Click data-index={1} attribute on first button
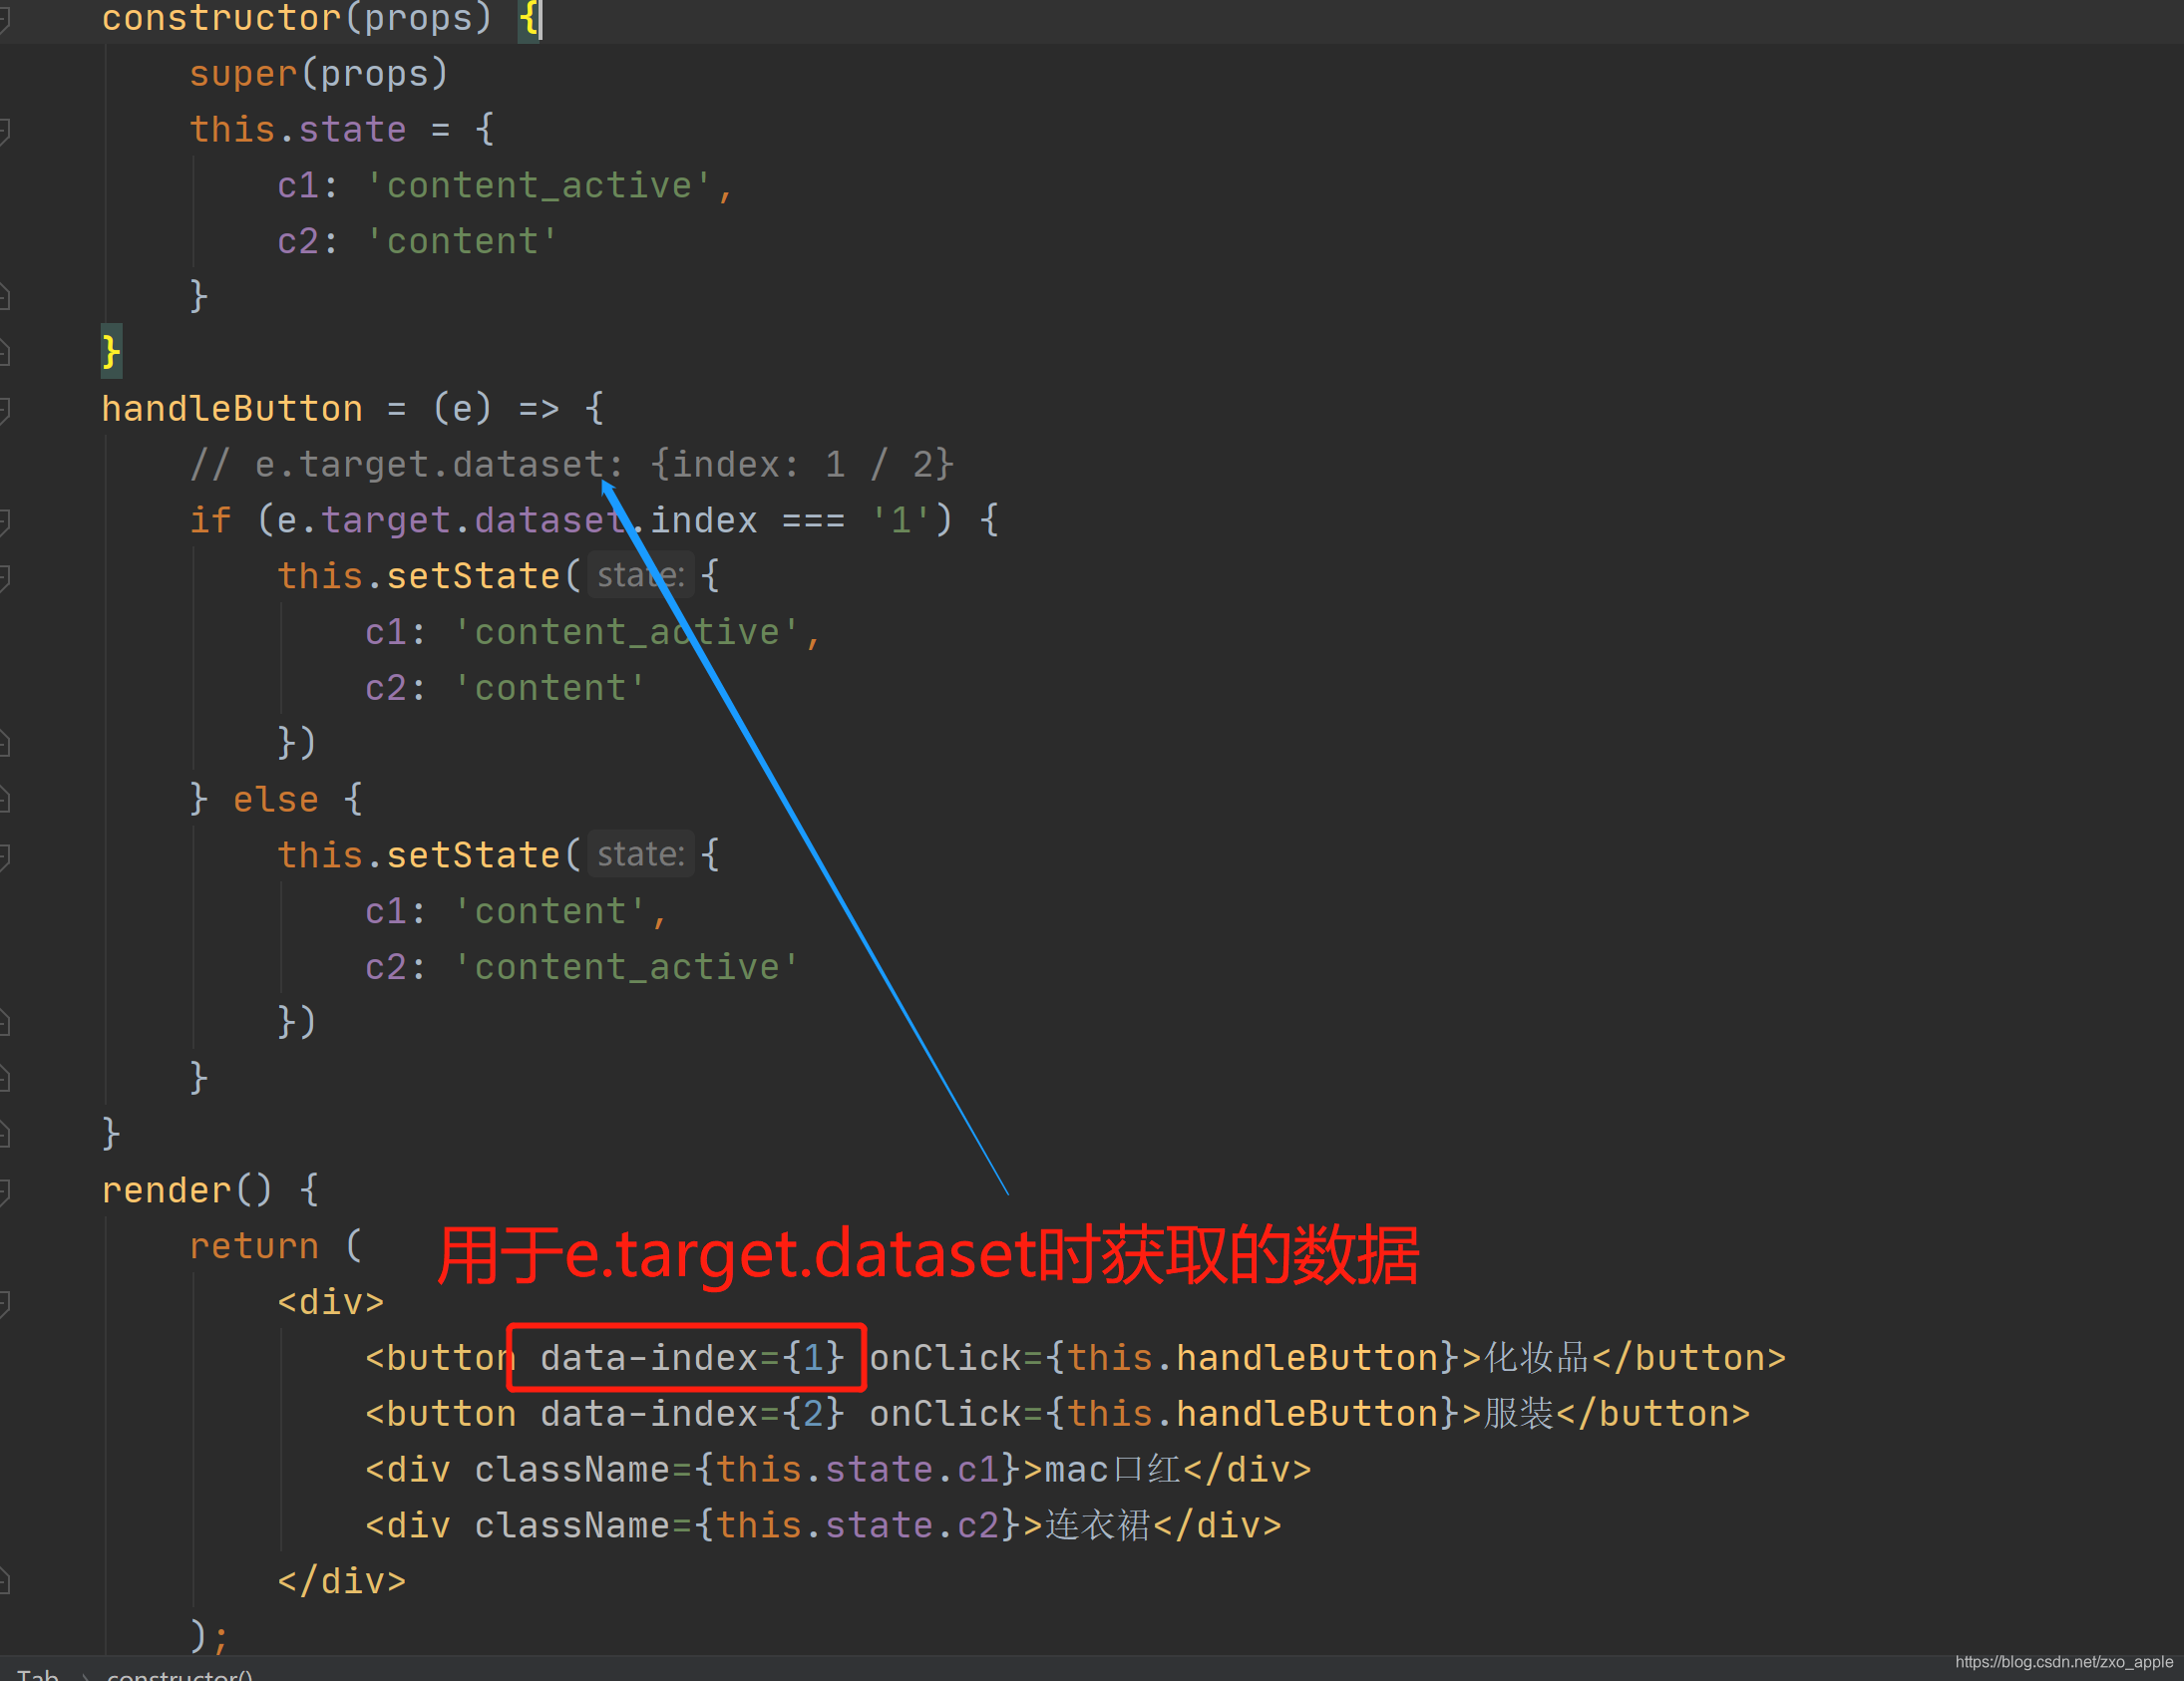 692,1358
